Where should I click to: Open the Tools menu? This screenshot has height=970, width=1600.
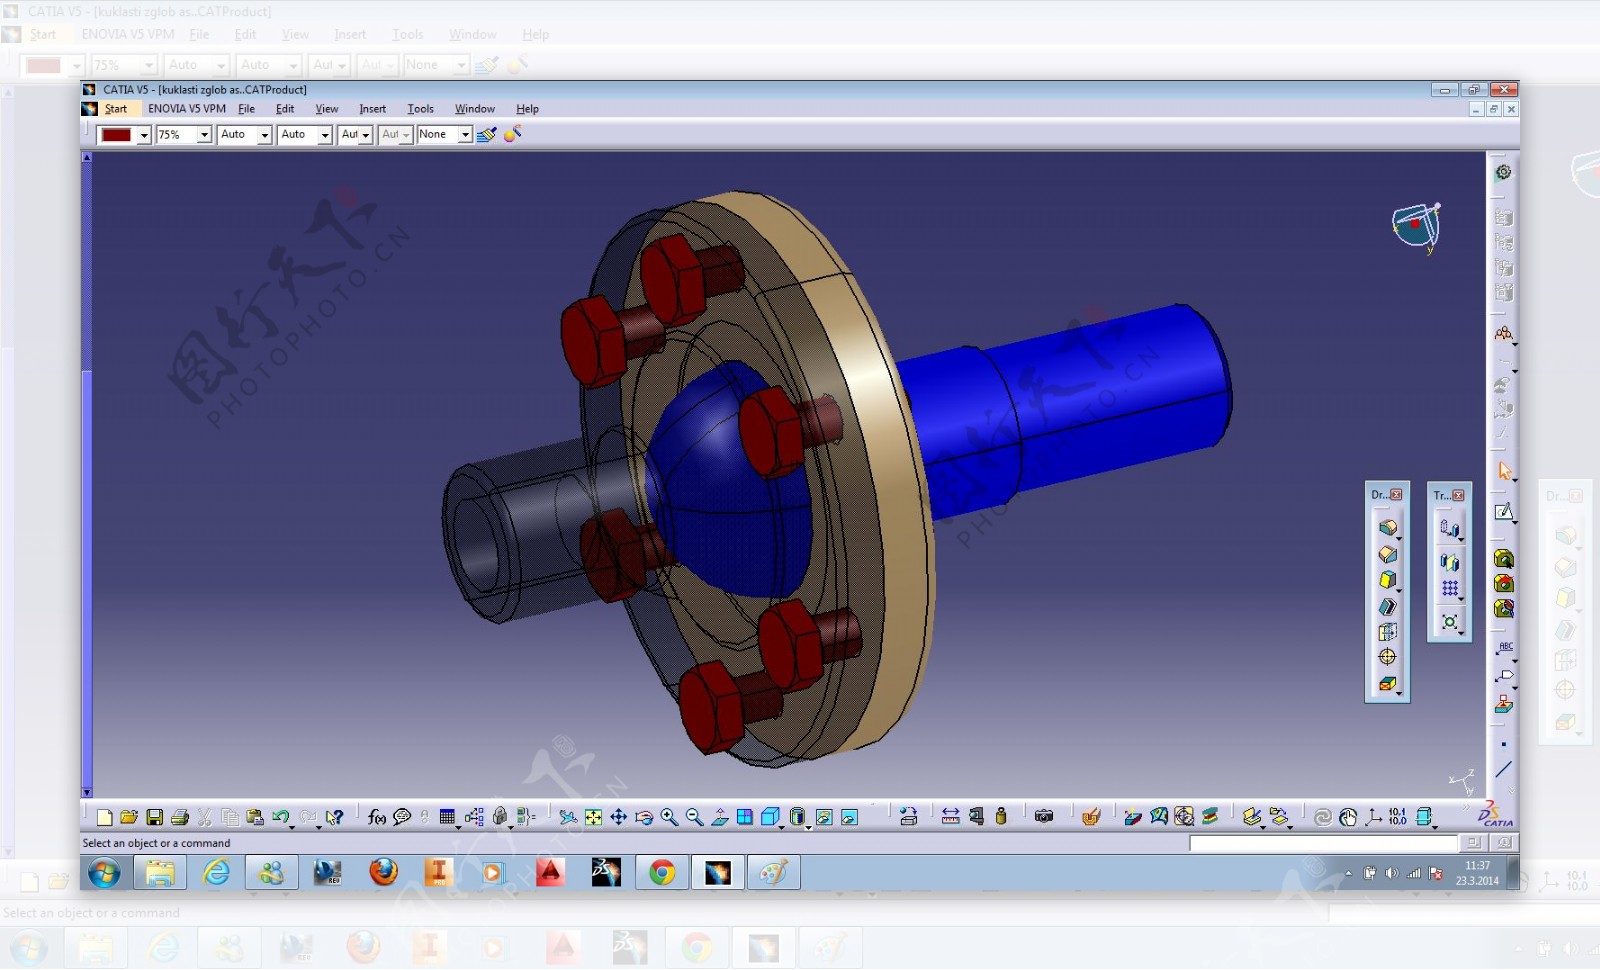tap(420, 109)
